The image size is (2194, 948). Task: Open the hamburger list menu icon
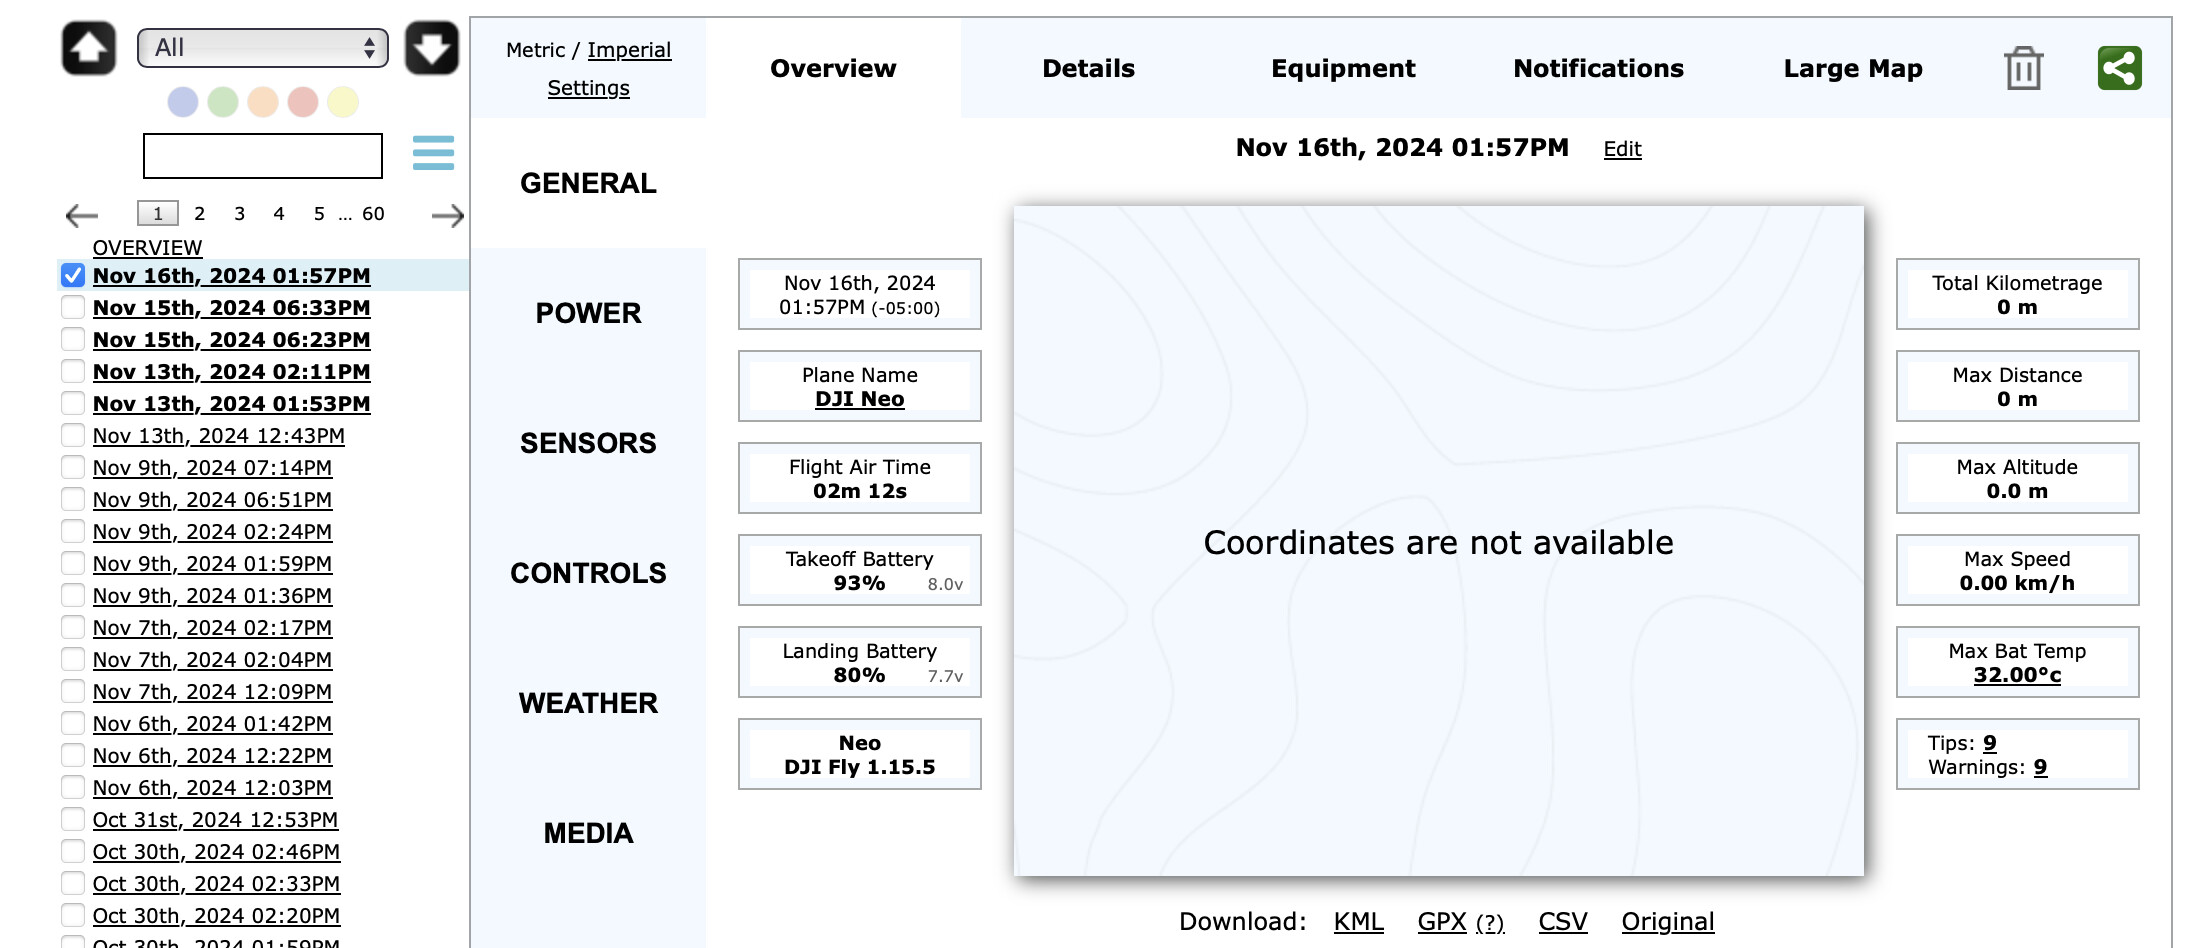(x=433, y=153)
